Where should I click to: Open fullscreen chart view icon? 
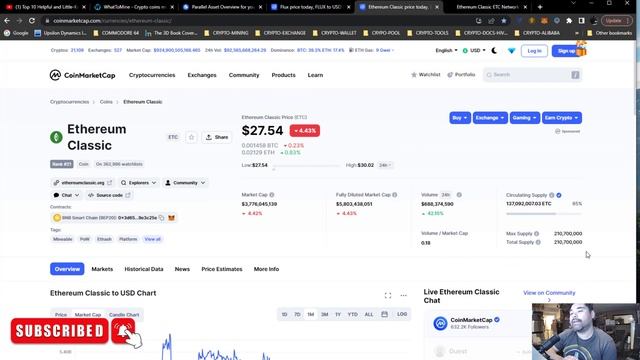coord(388,295)
